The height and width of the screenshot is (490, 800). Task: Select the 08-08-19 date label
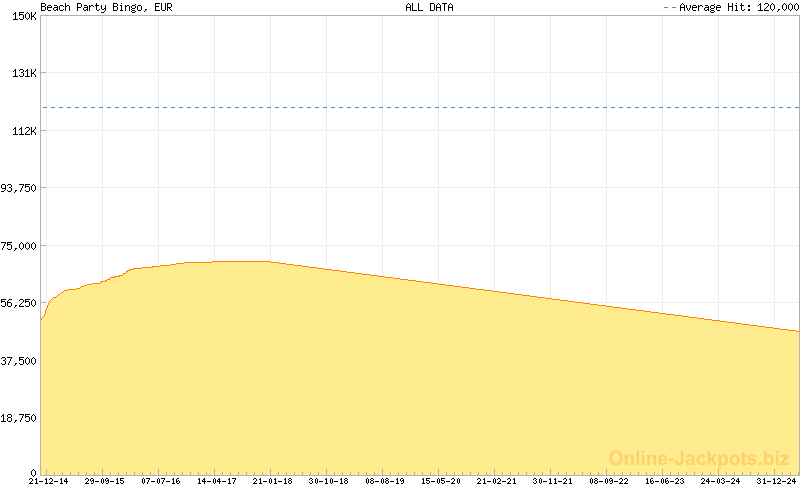384,481
